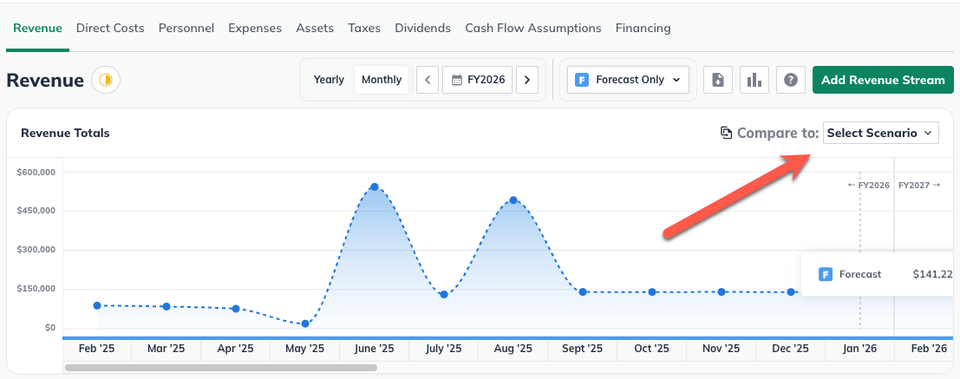The height and width of the screenshot is (379, 960).
Task: Switch to the Dividends tab
Action: (422, 28)
